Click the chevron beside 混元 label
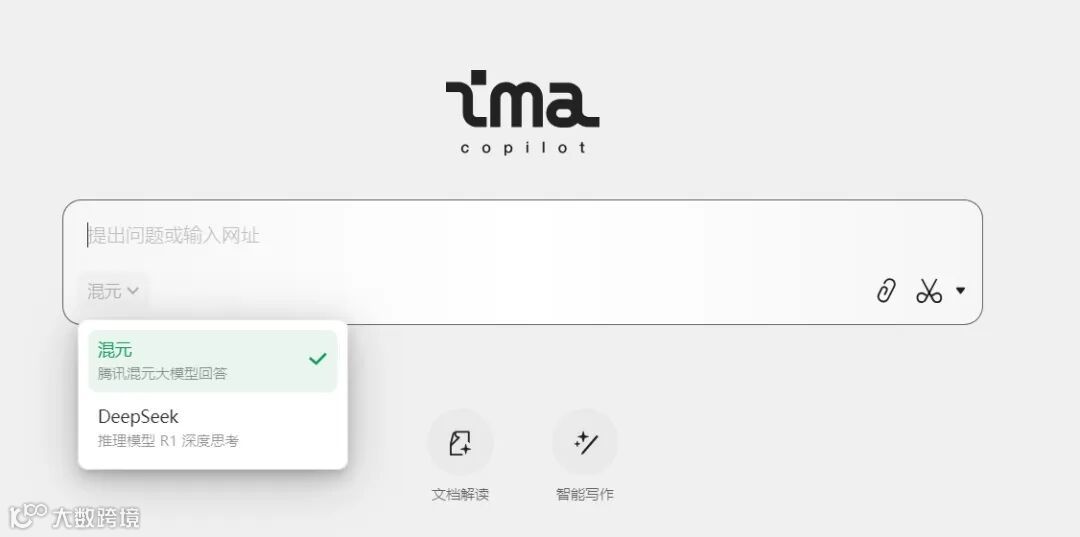1080x537 pixels. pyautogui.click(x=133, y=291)
